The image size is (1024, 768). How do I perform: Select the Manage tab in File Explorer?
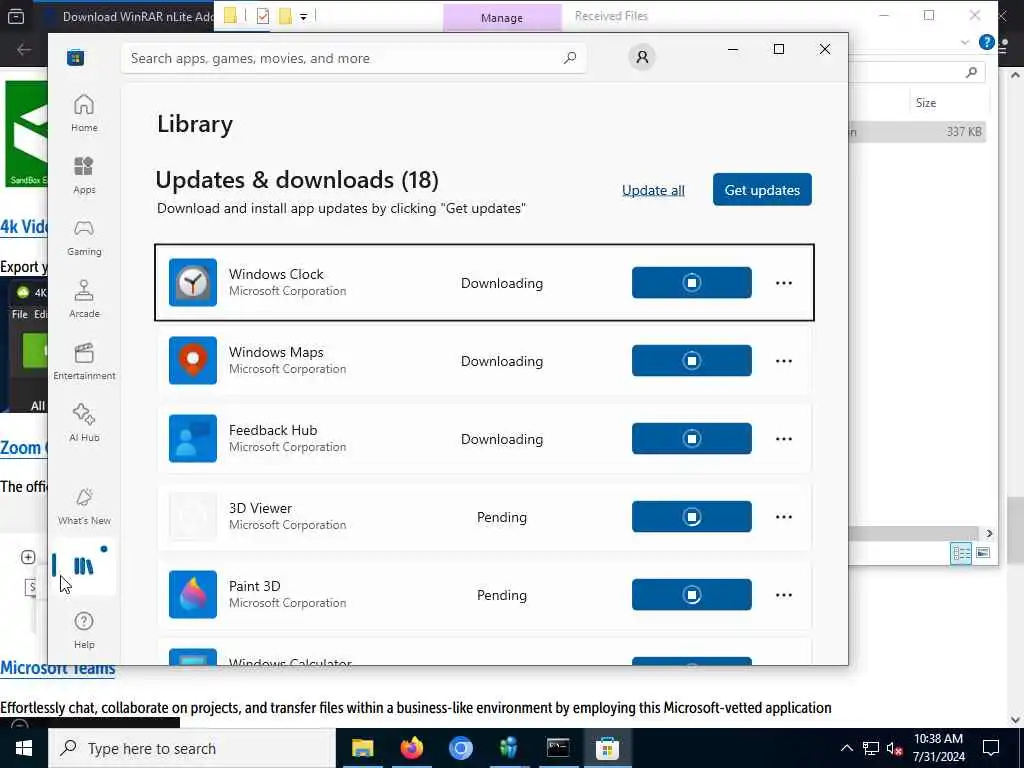click(502, 18)
